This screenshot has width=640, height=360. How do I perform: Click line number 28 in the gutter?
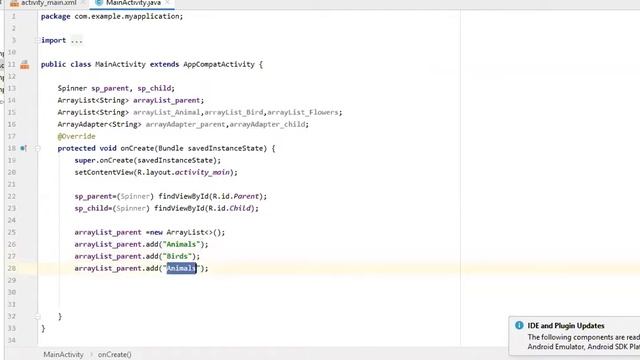[x=11, y=268]
